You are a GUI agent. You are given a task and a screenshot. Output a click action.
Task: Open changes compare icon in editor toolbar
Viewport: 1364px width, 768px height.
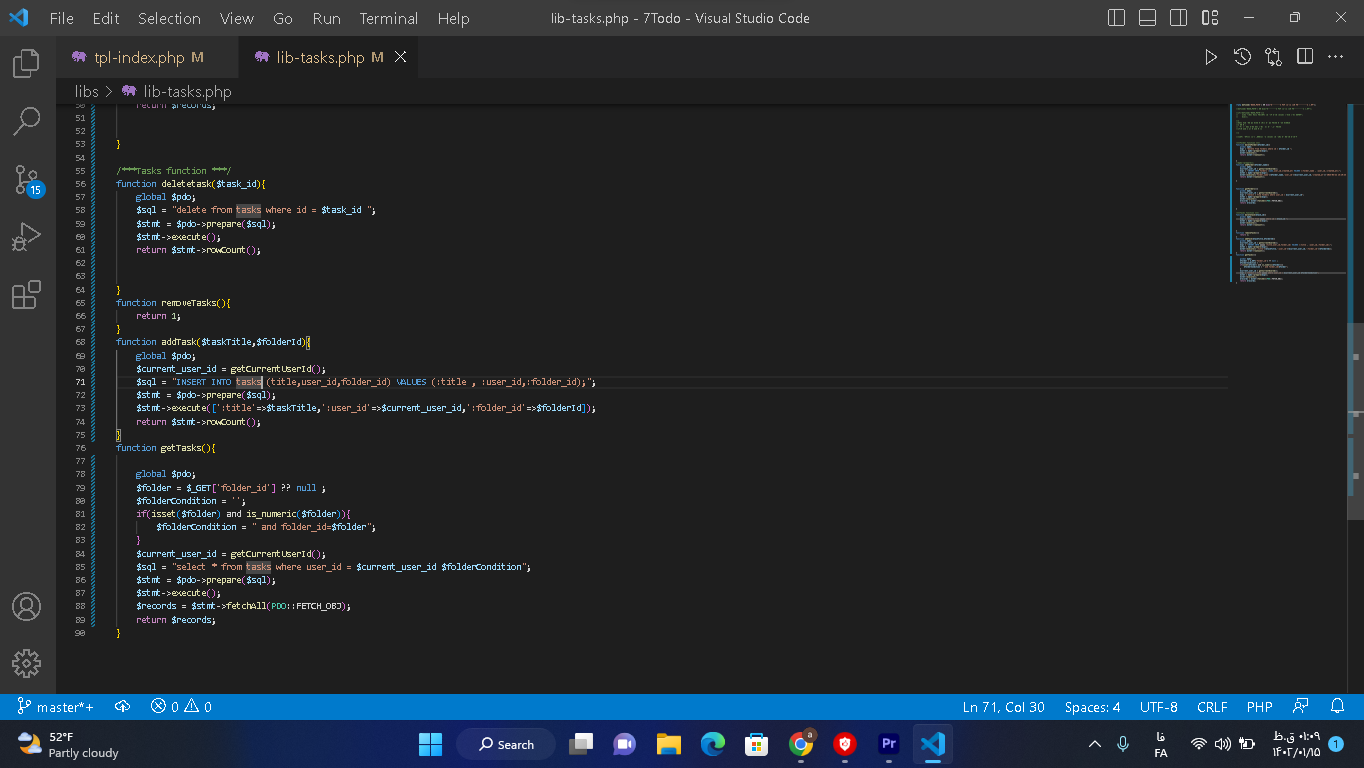[x=1273, y=58]
